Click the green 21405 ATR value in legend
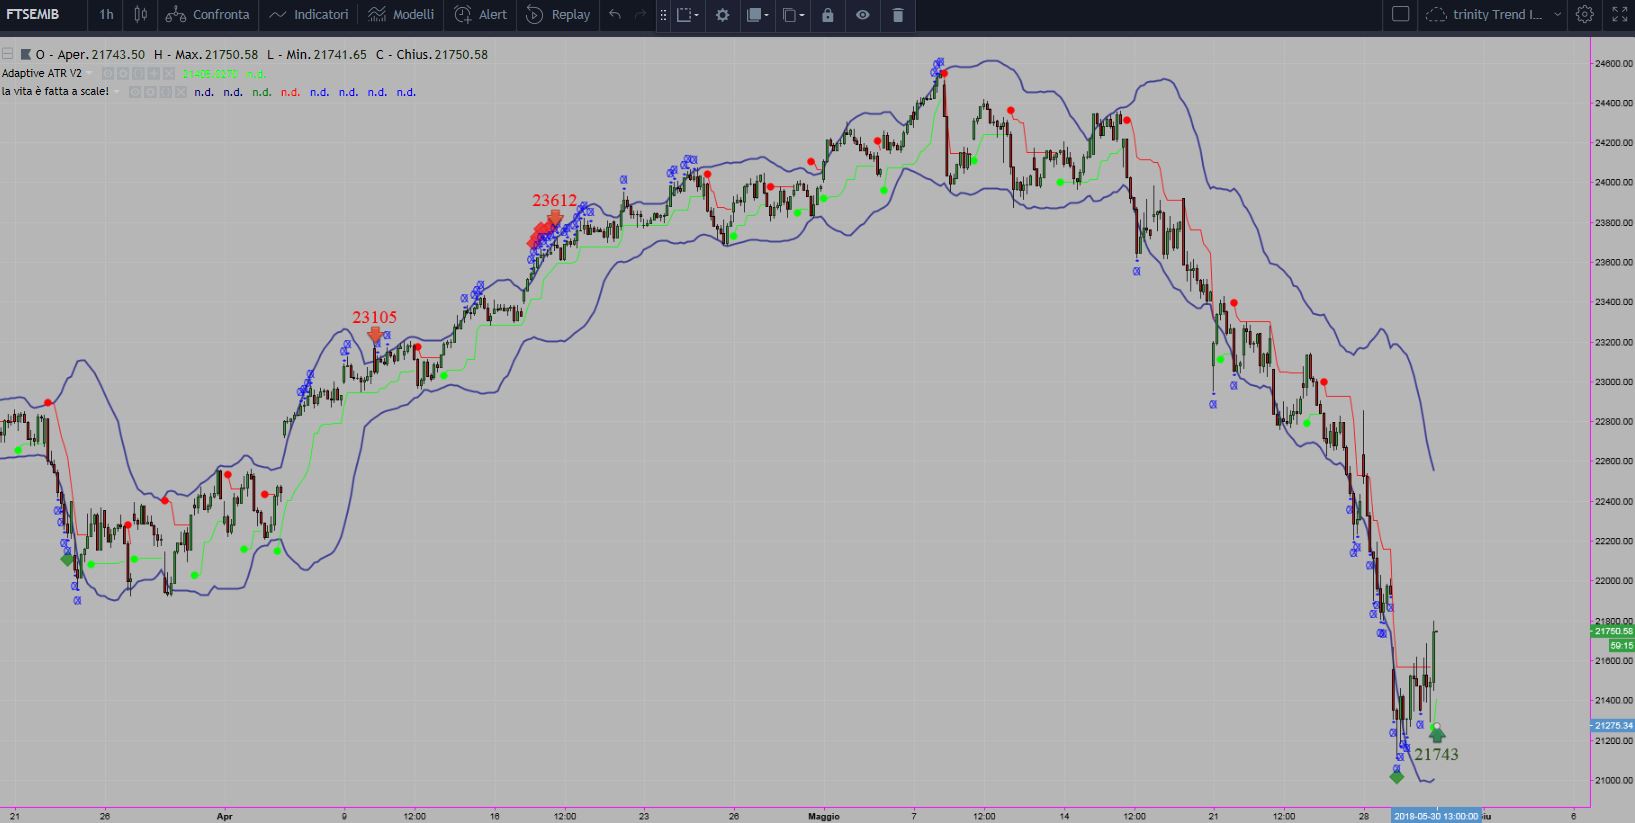Image resolution: width=1635 pixels, height=823 pixels. pos(210,74)
